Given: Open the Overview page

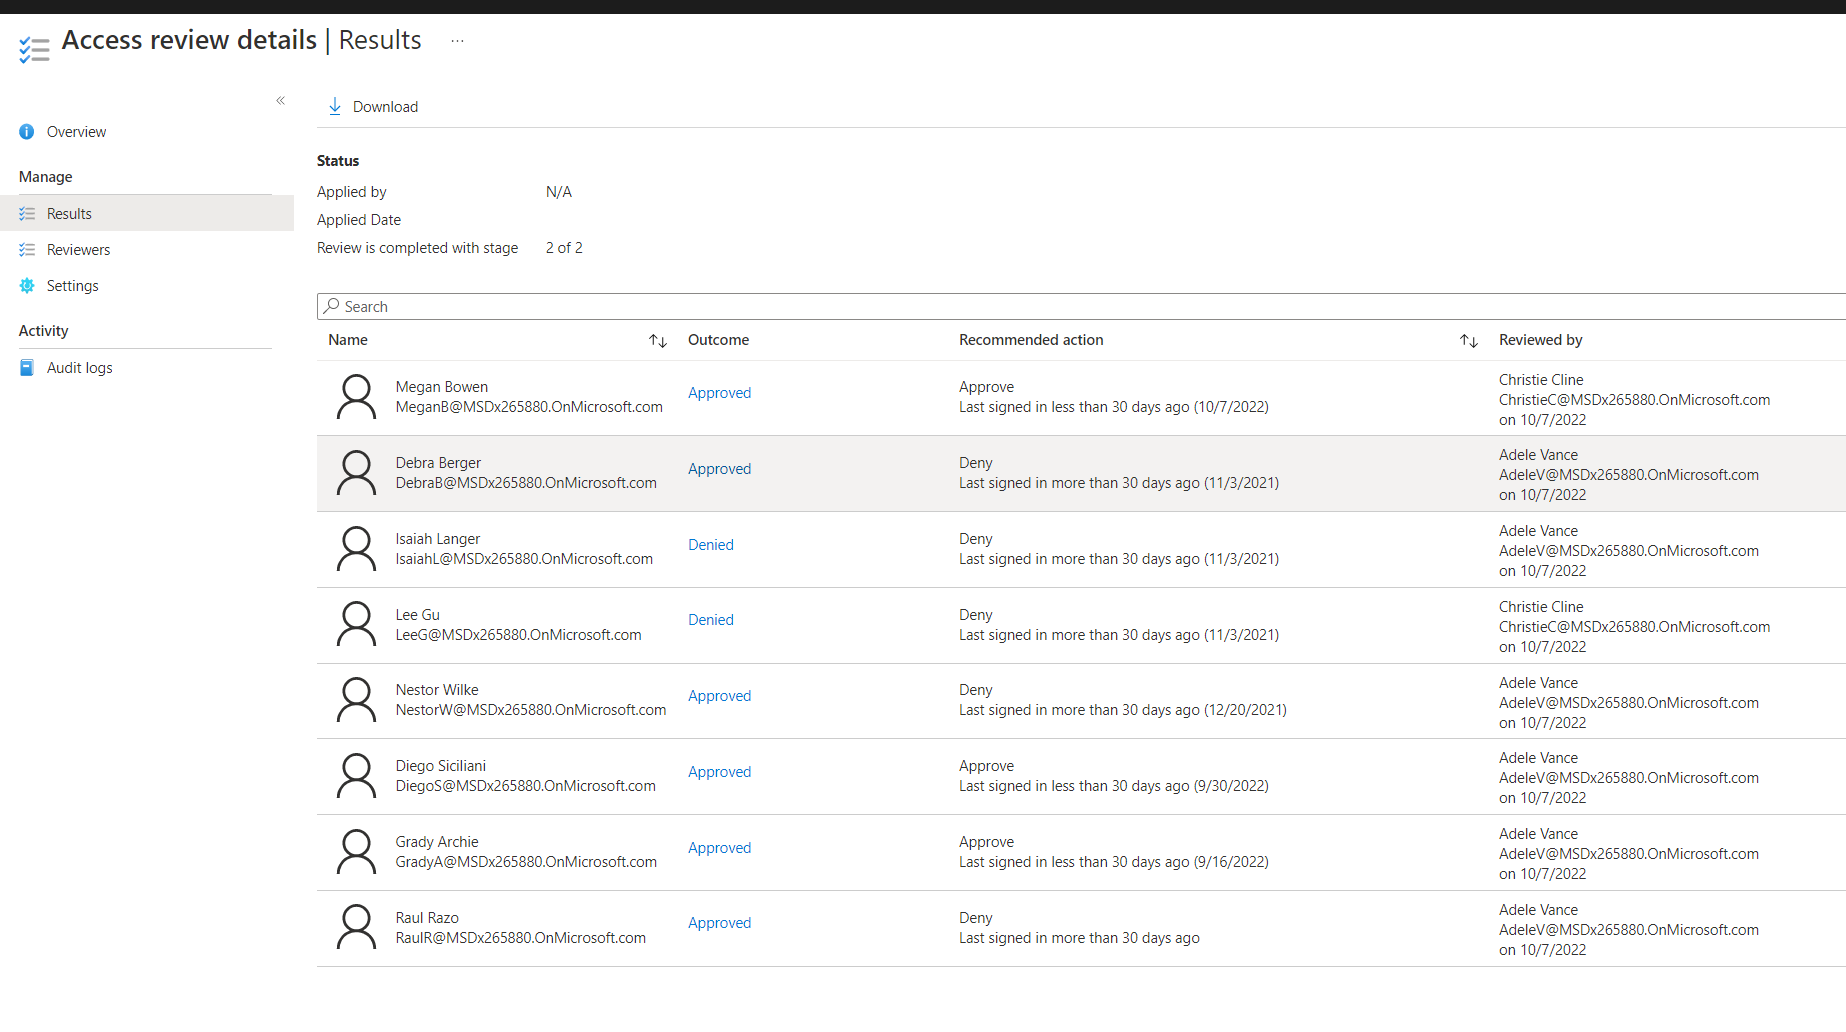Looking at the screenshot, I should (x=76, y=131).
